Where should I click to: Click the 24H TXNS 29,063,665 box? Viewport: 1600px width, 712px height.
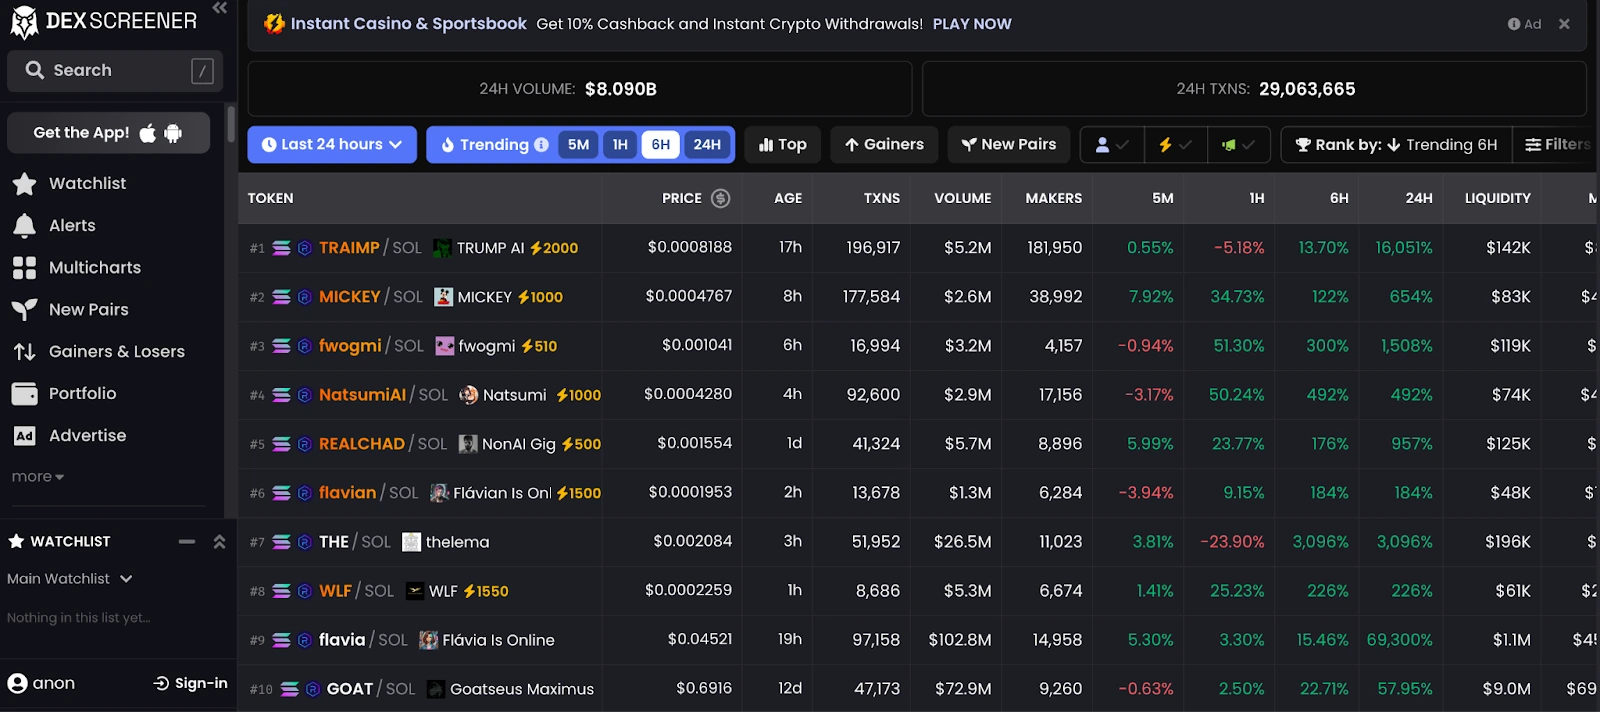point(1254,89)
